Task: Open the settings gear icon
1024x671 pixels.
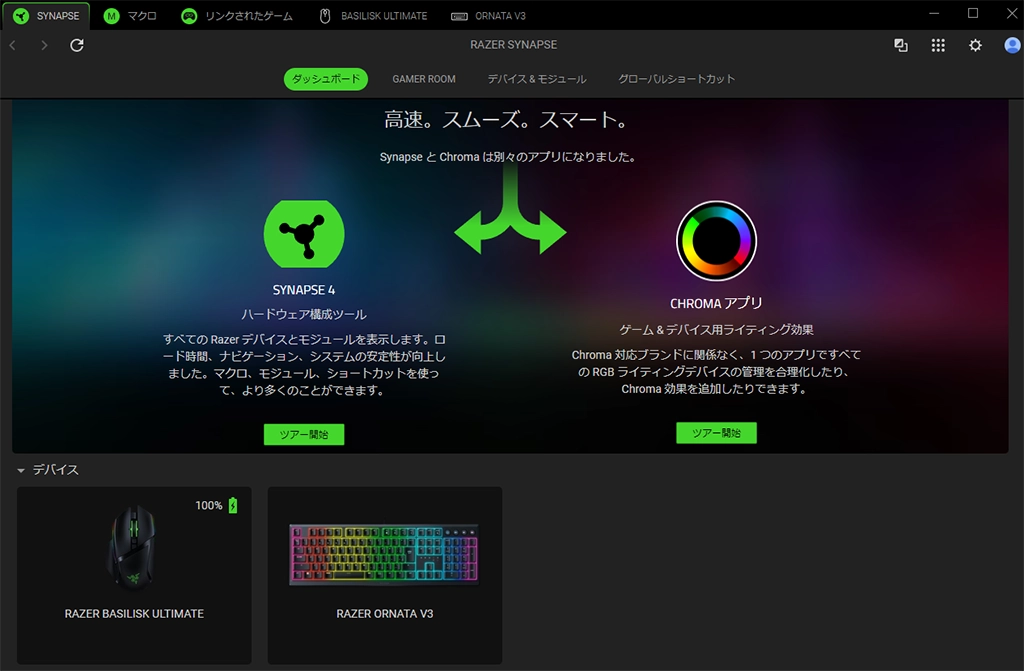Action: pos(975,45)
